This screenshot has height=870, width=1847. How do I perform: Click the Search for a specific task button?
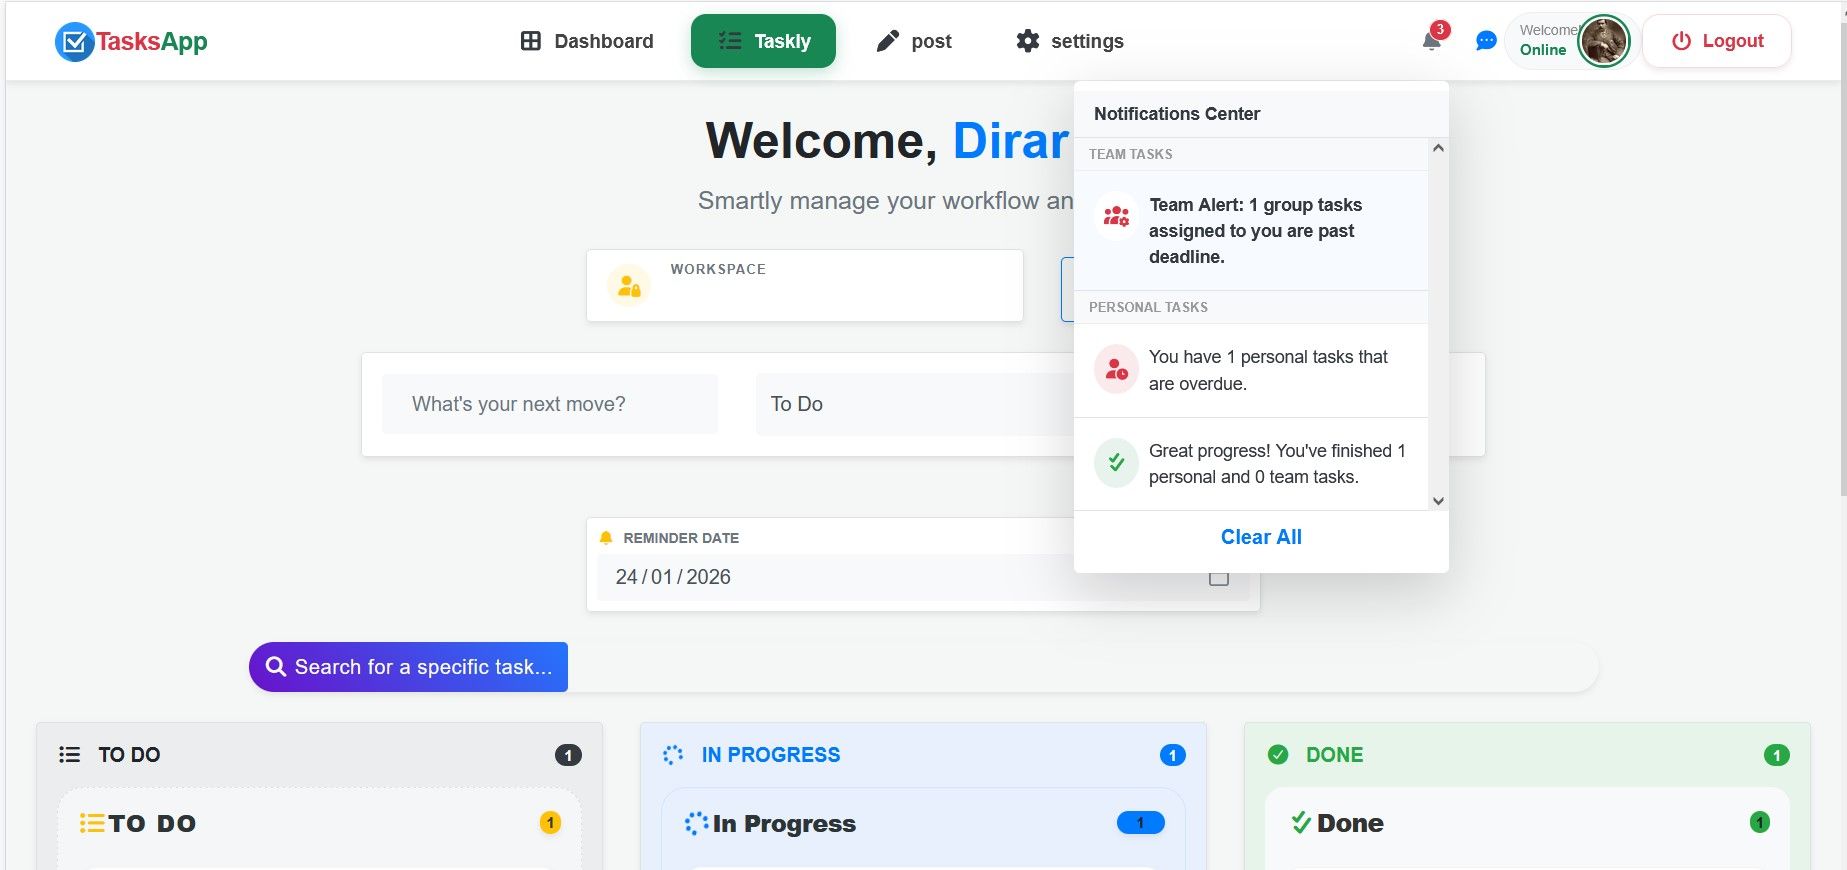pyautogui.click(x=408, y=667)
